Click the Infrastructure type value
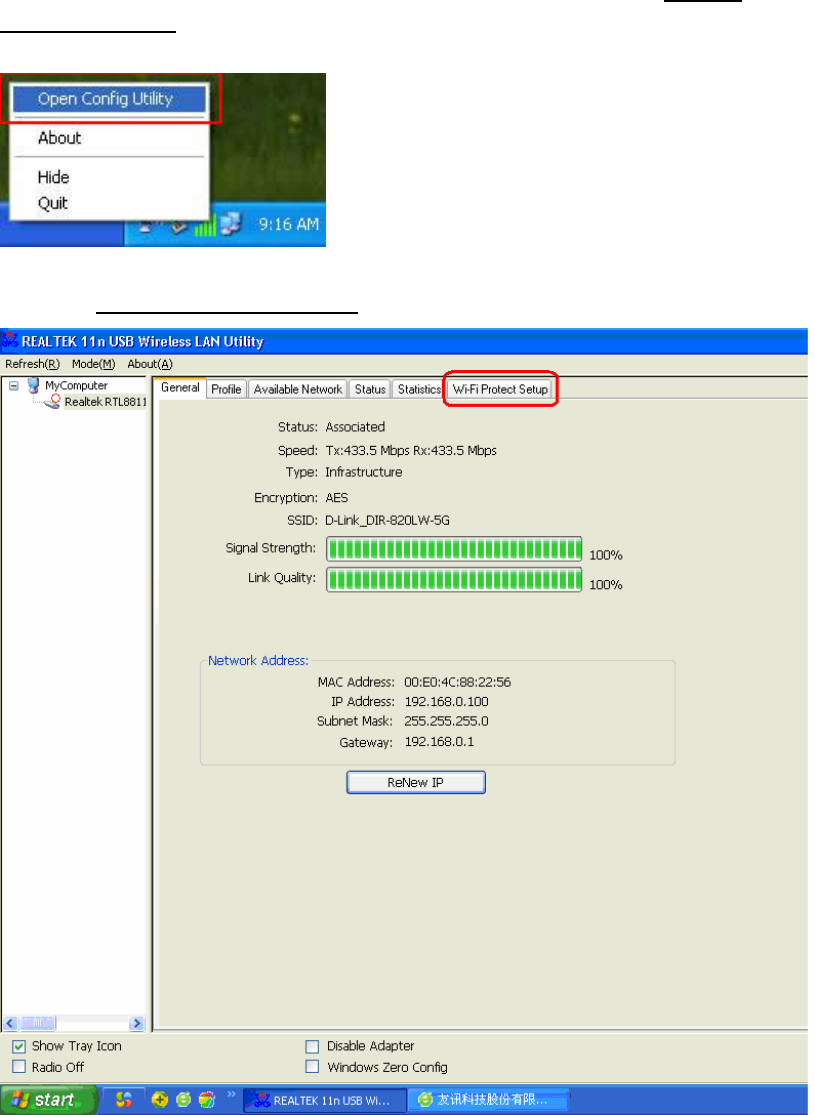The height and width of the screenshot is (1115, 815). pos(363,472)
